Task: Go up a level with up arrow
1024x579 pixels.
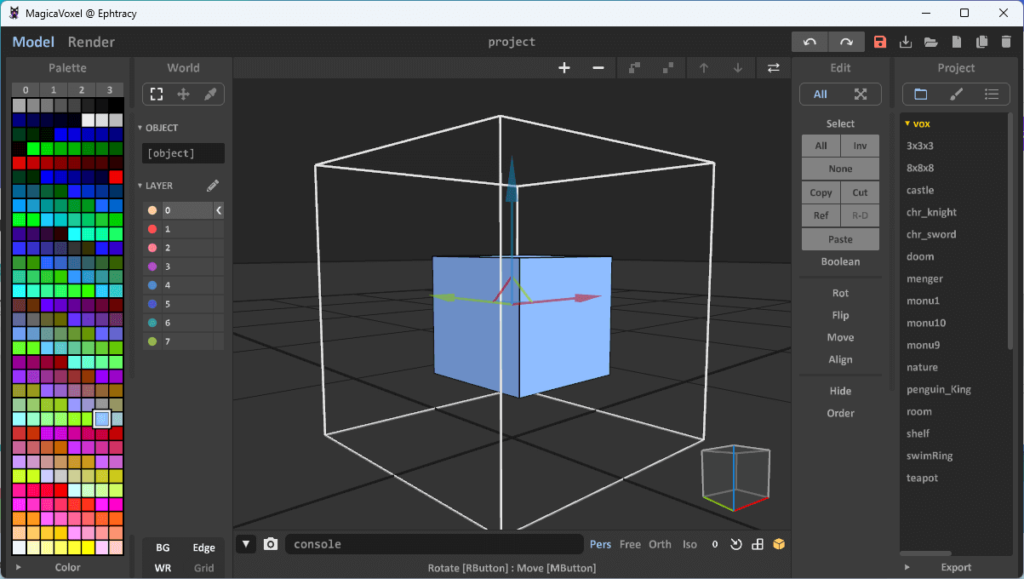Action: tap(703, 68)
